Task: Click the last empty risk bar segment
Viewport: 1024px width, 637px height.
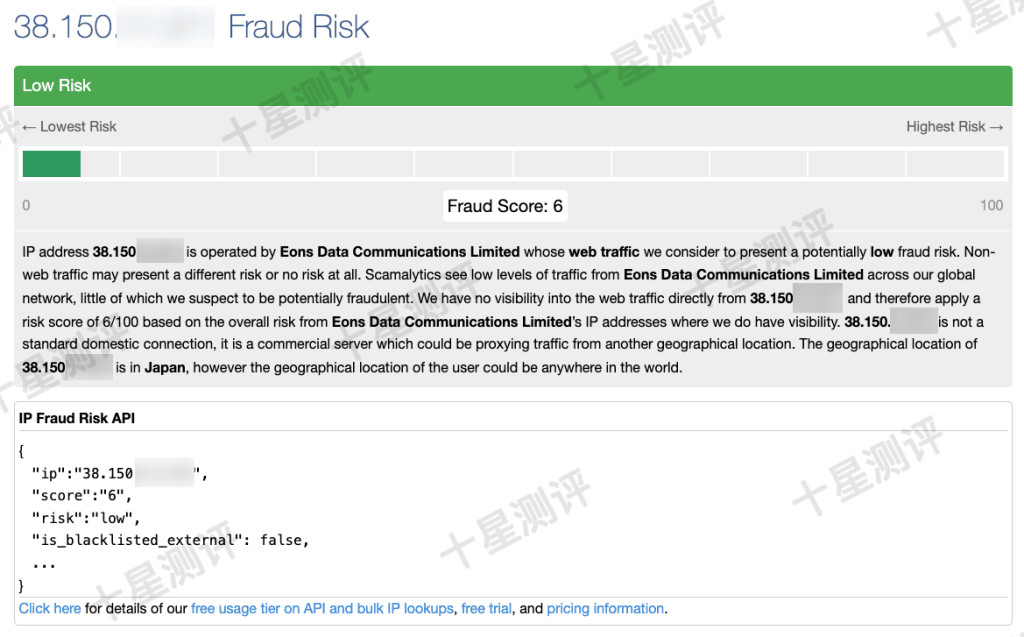Action: click(x=955, y=163)
